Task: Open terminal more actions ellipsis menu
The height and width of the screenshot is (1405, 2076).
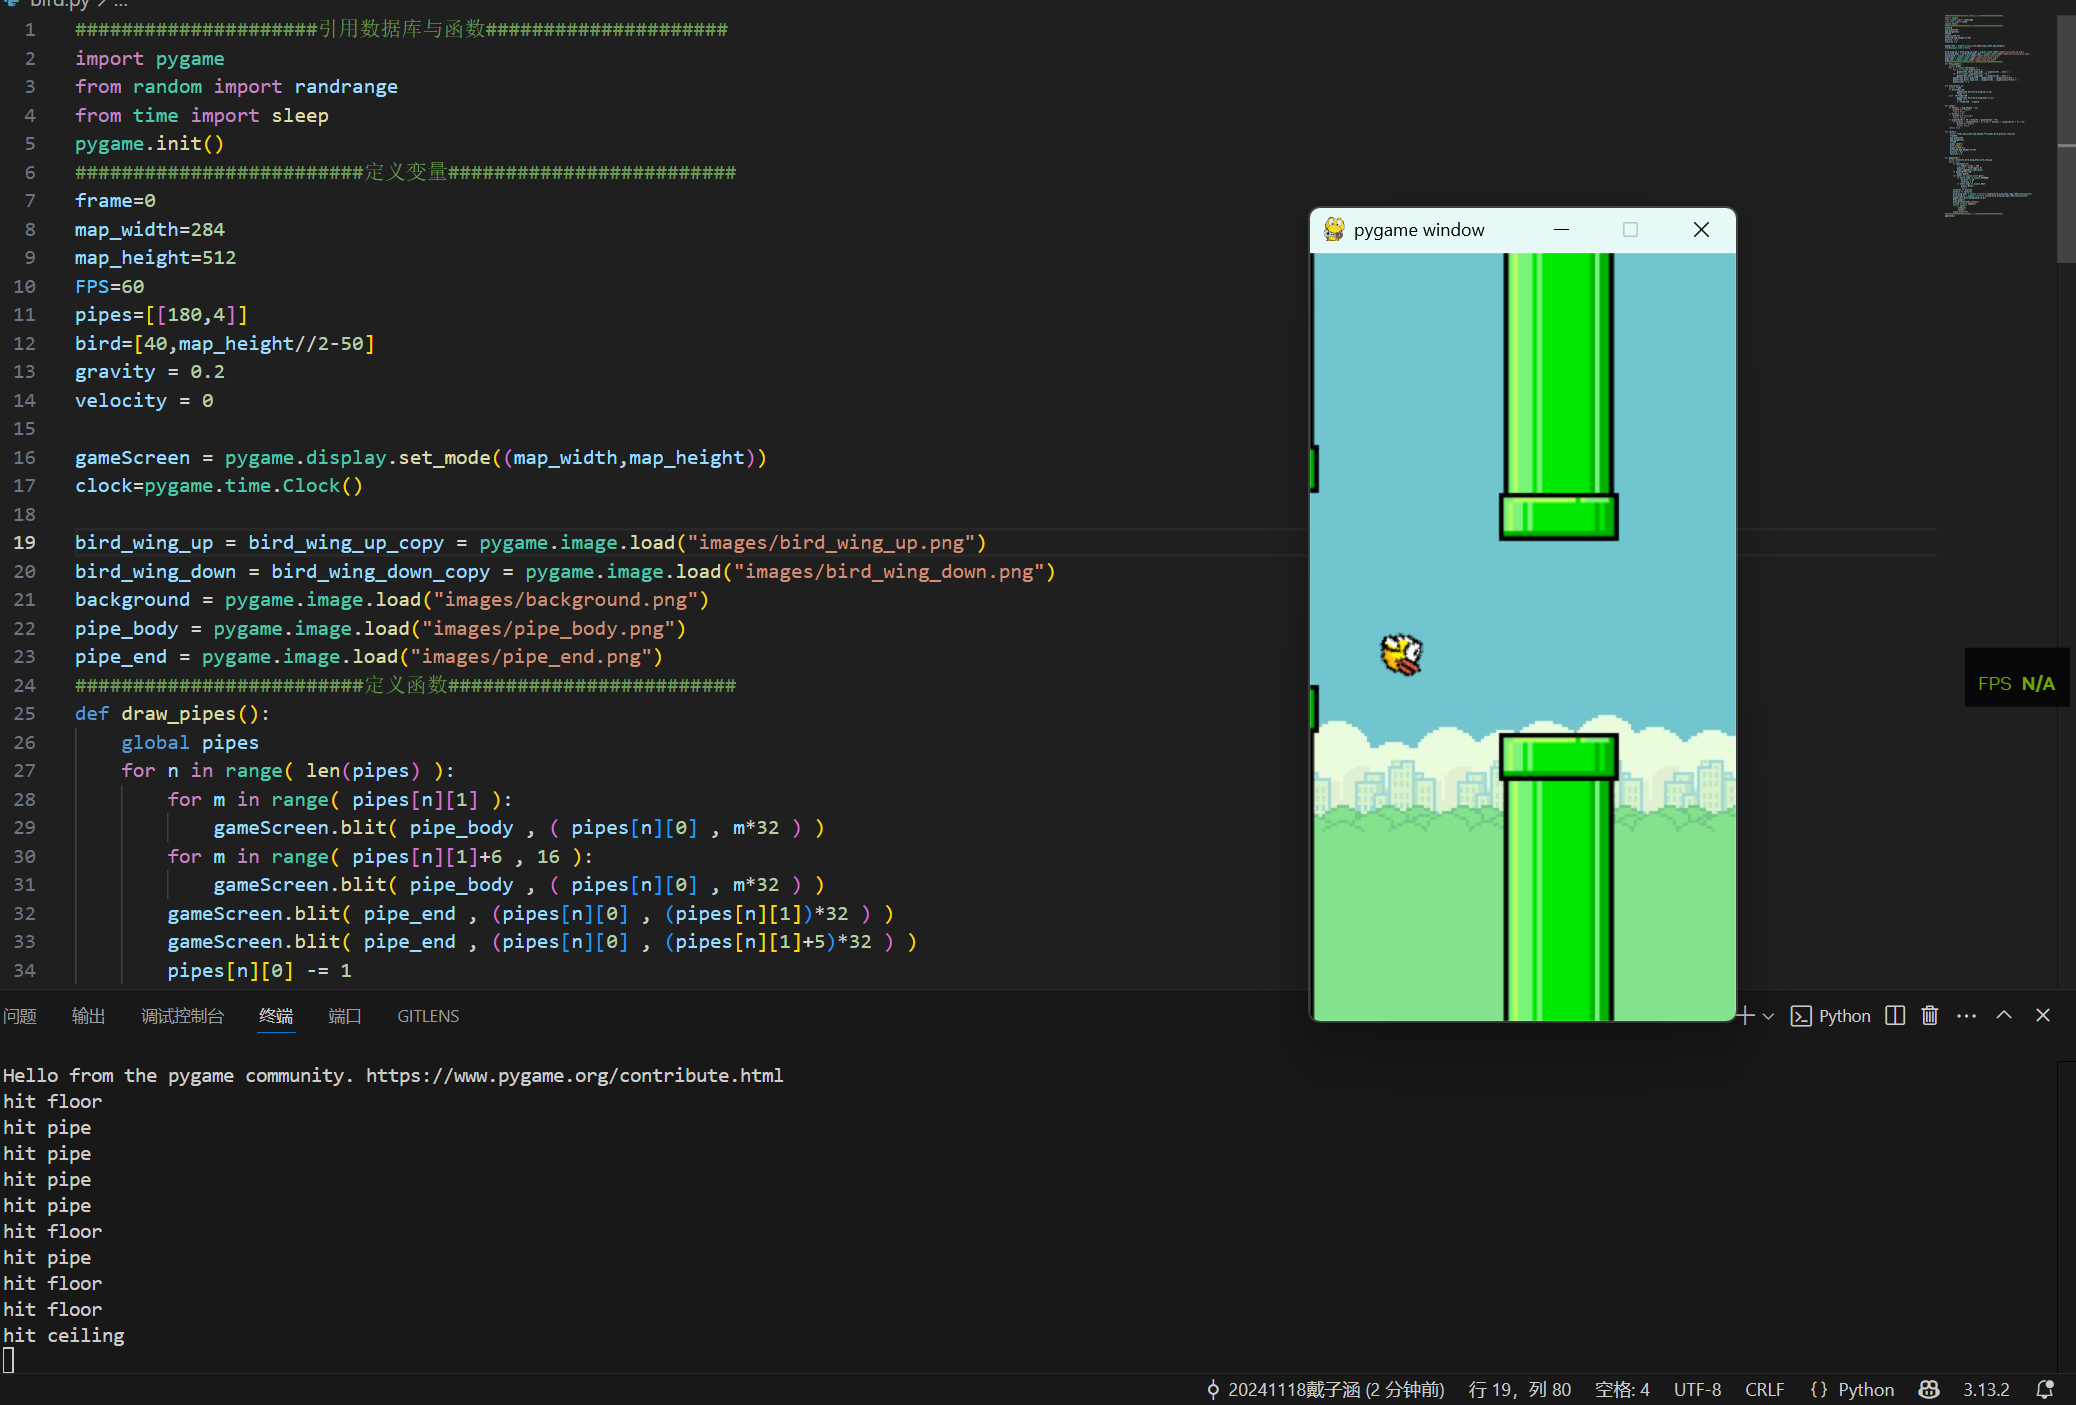Action: tap(1966, 1016)
